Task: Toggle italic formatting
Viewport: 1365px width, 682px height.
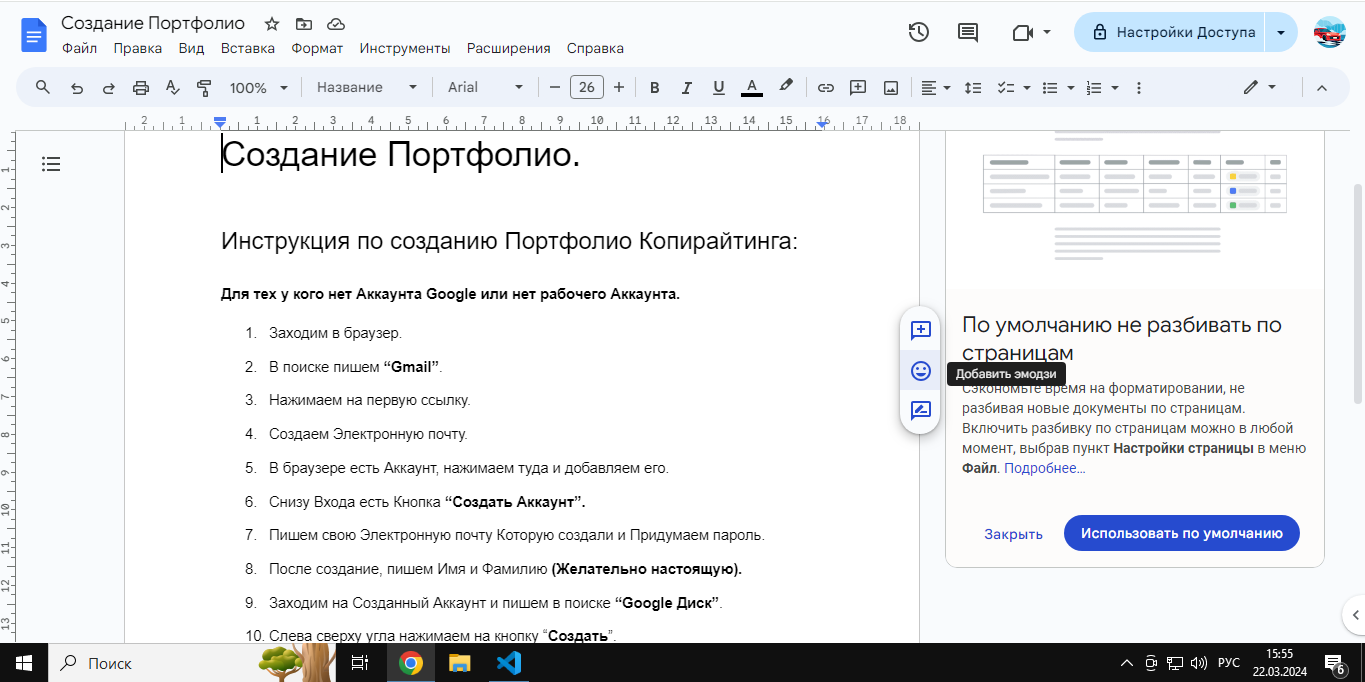Action: 687,87
